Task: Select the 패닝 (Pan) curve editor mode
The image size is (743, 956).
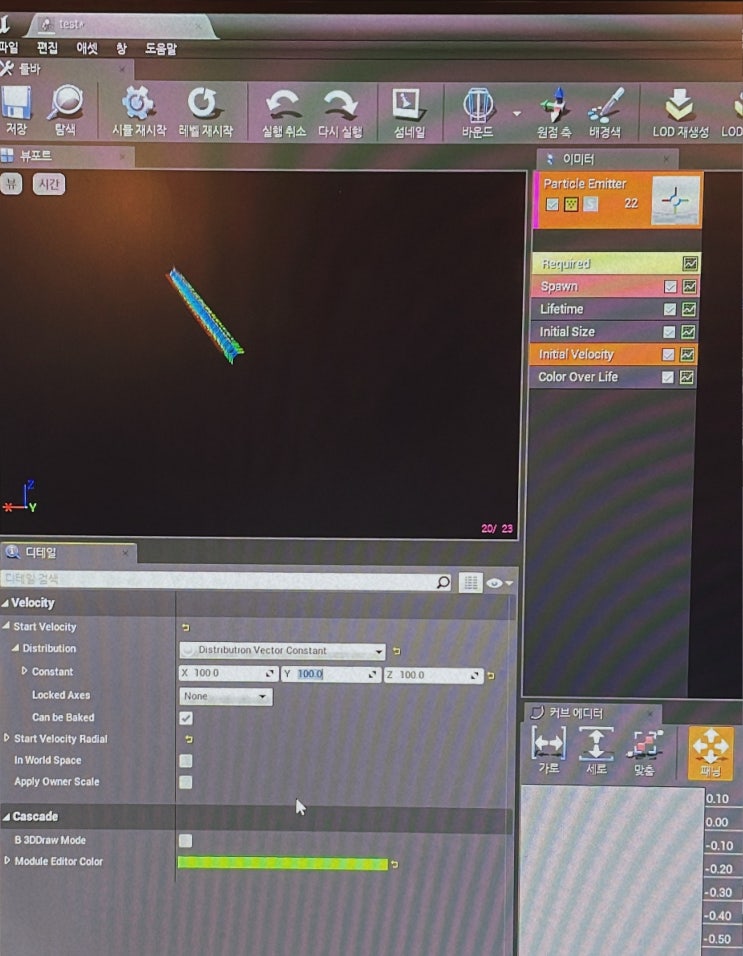Action: click(711, 752)
